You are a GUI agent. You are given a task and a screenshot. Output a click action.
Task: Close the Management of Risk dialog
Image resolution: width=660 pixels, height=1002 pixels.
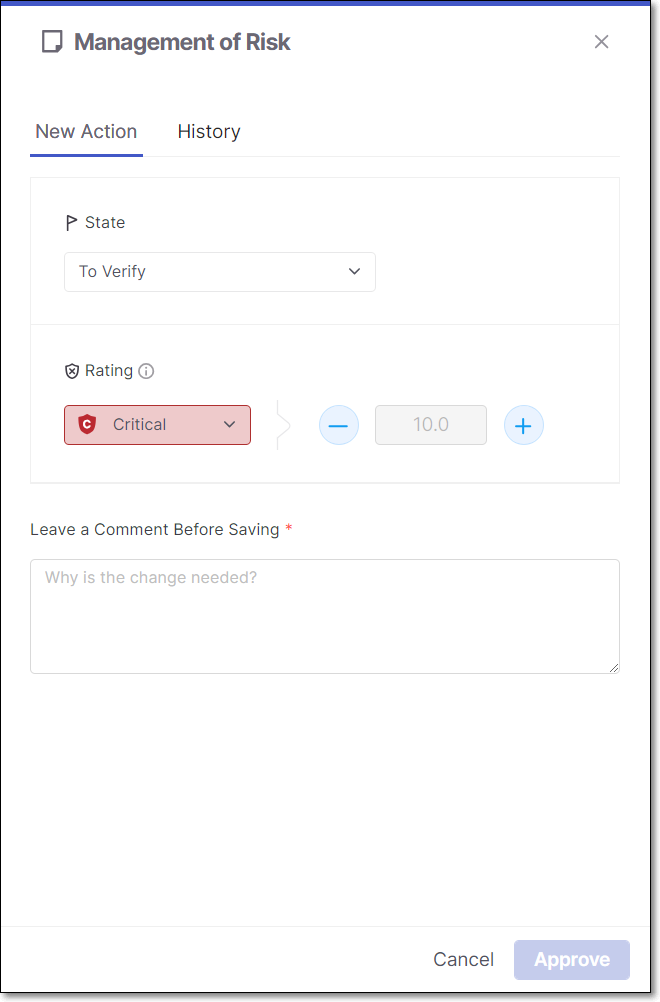601,42
